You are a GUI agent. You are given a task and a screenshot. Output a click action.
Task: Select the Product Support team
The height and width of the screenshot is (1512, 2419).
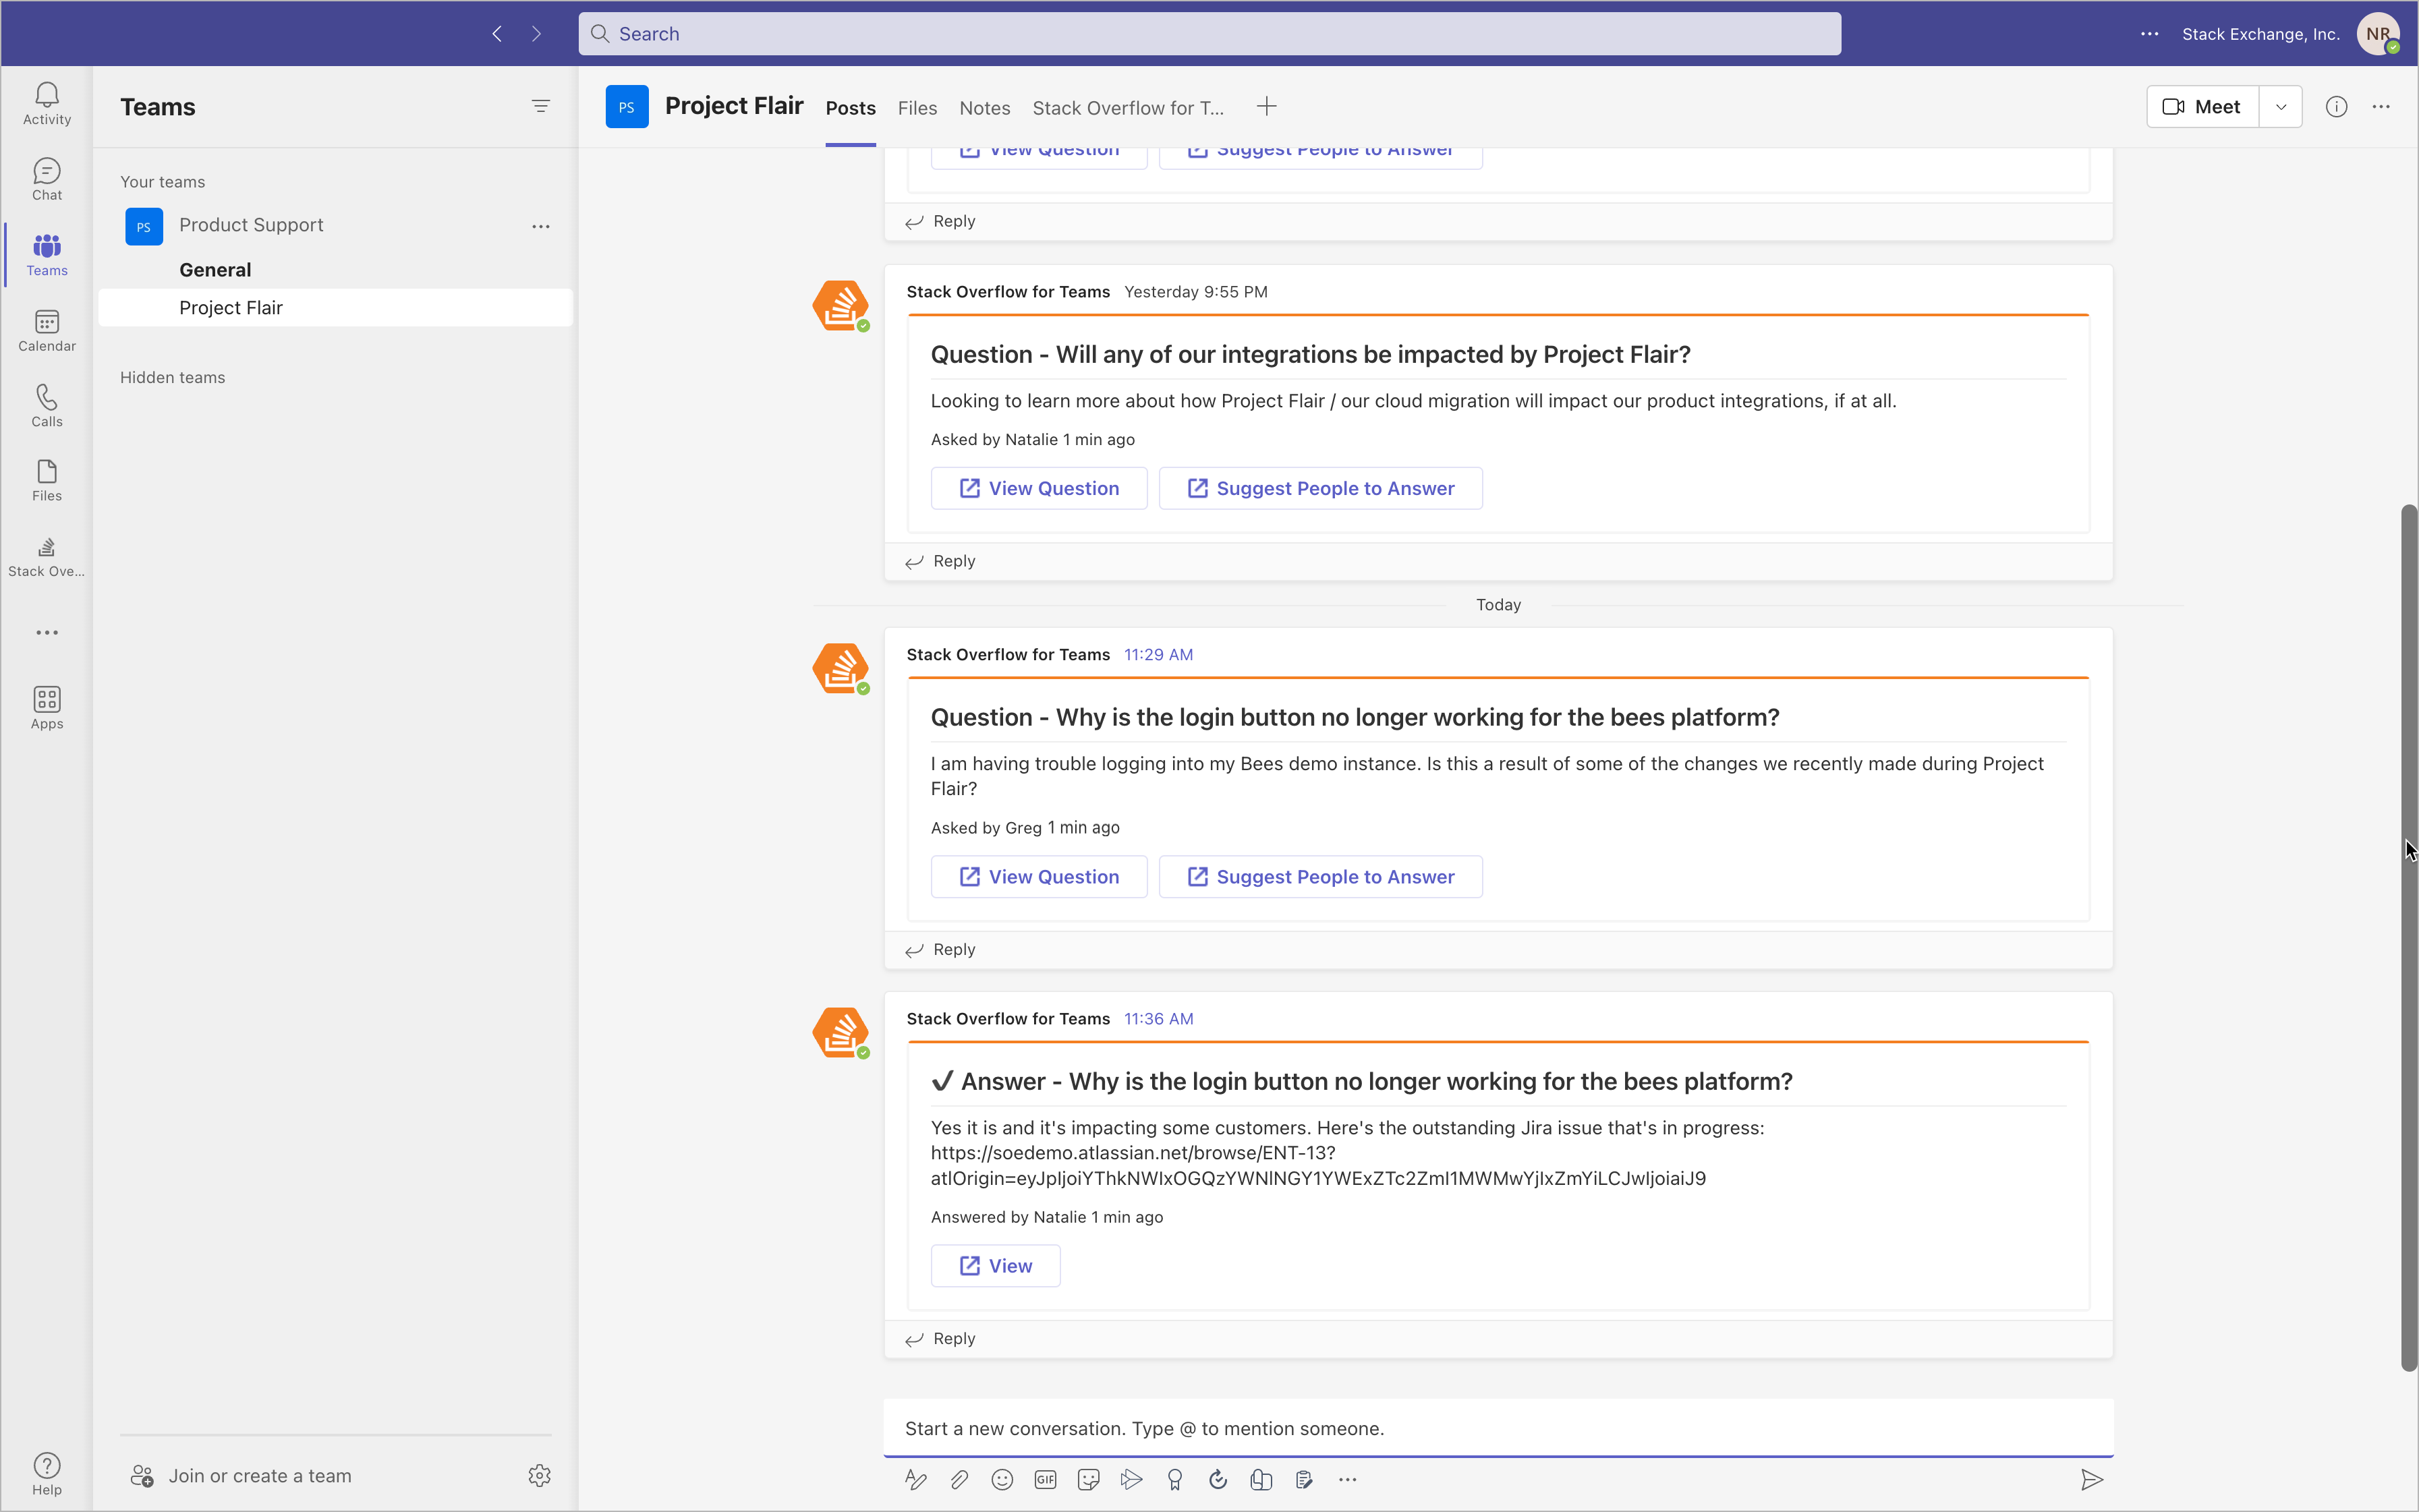click(x=250, y=225)
